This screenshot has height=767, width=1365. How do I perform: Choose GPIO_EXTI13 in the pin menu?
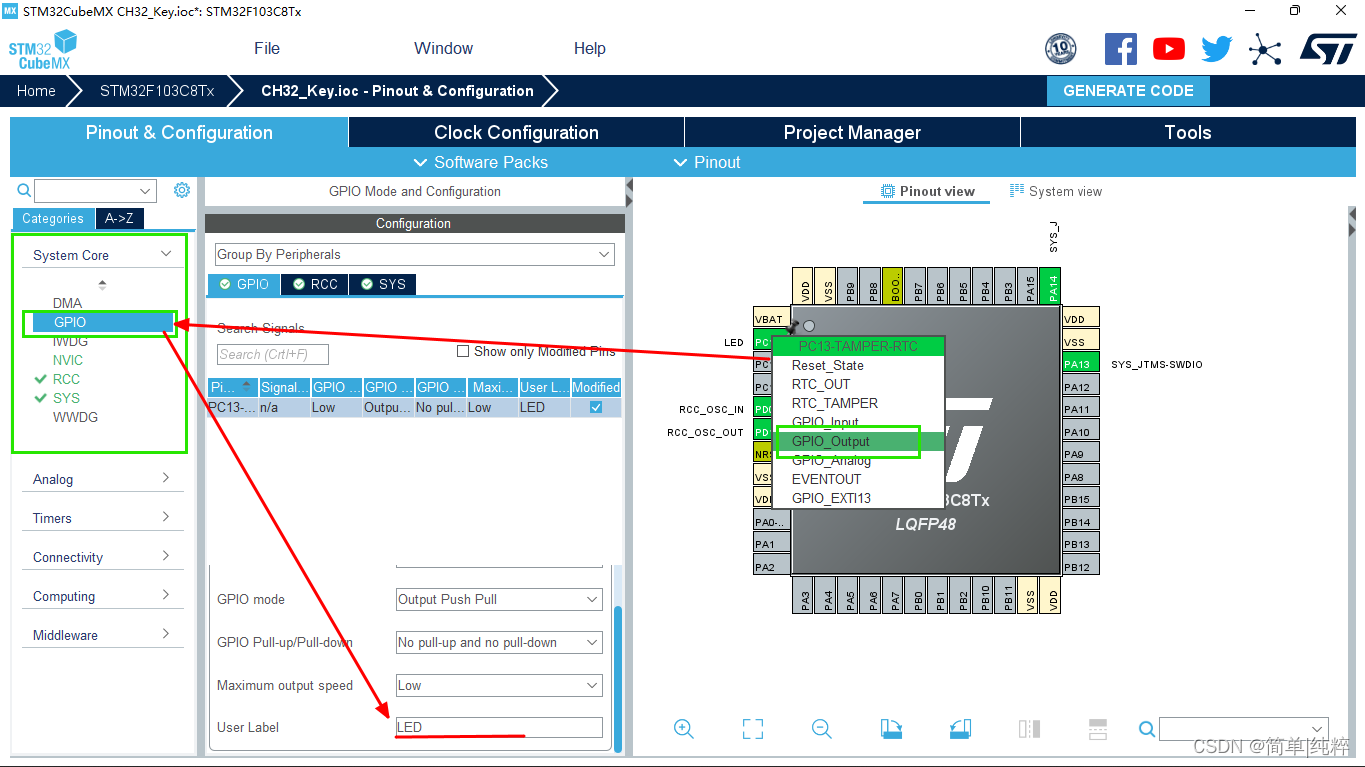point(859,498)
